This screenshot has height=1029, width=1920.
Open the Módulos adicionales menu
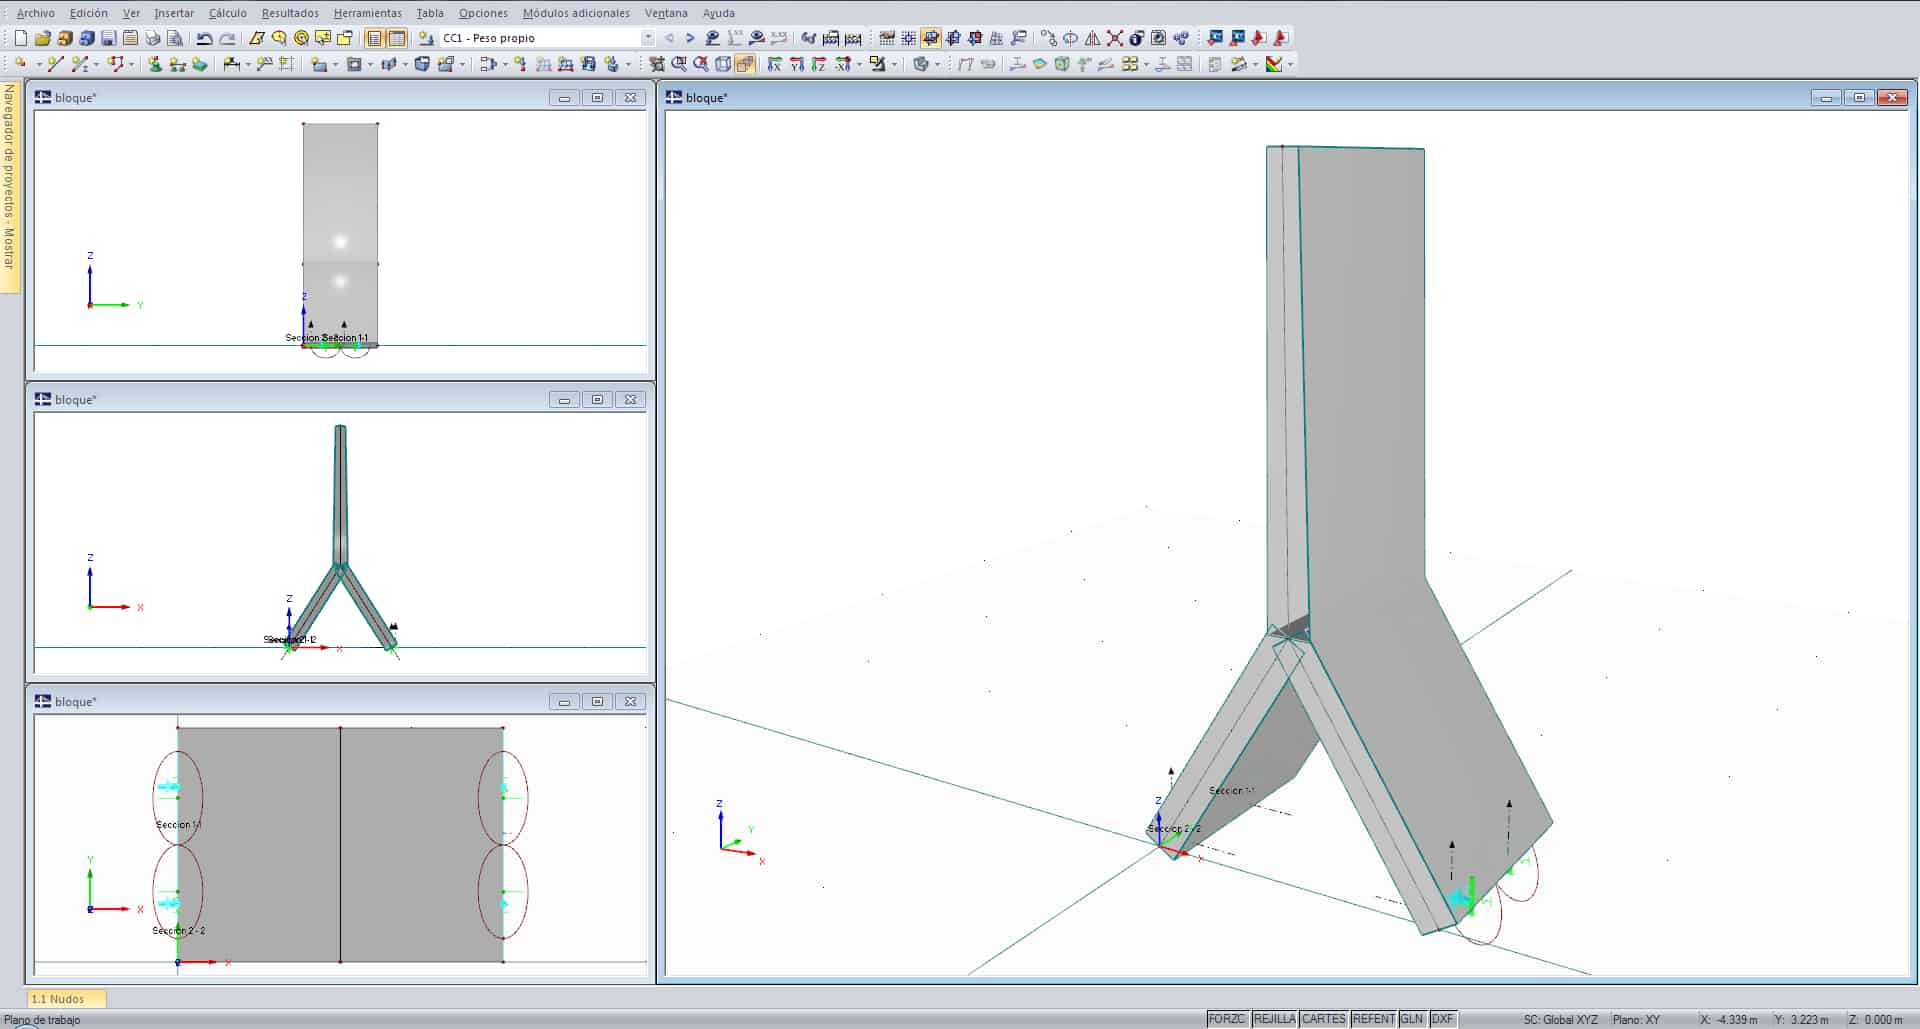pyautogui.click(x=576, y=13)
